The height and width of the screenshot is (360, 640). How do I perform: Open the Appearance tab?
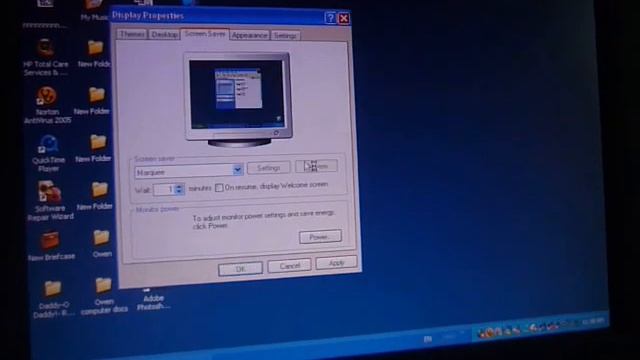click(x=249, y=36)
